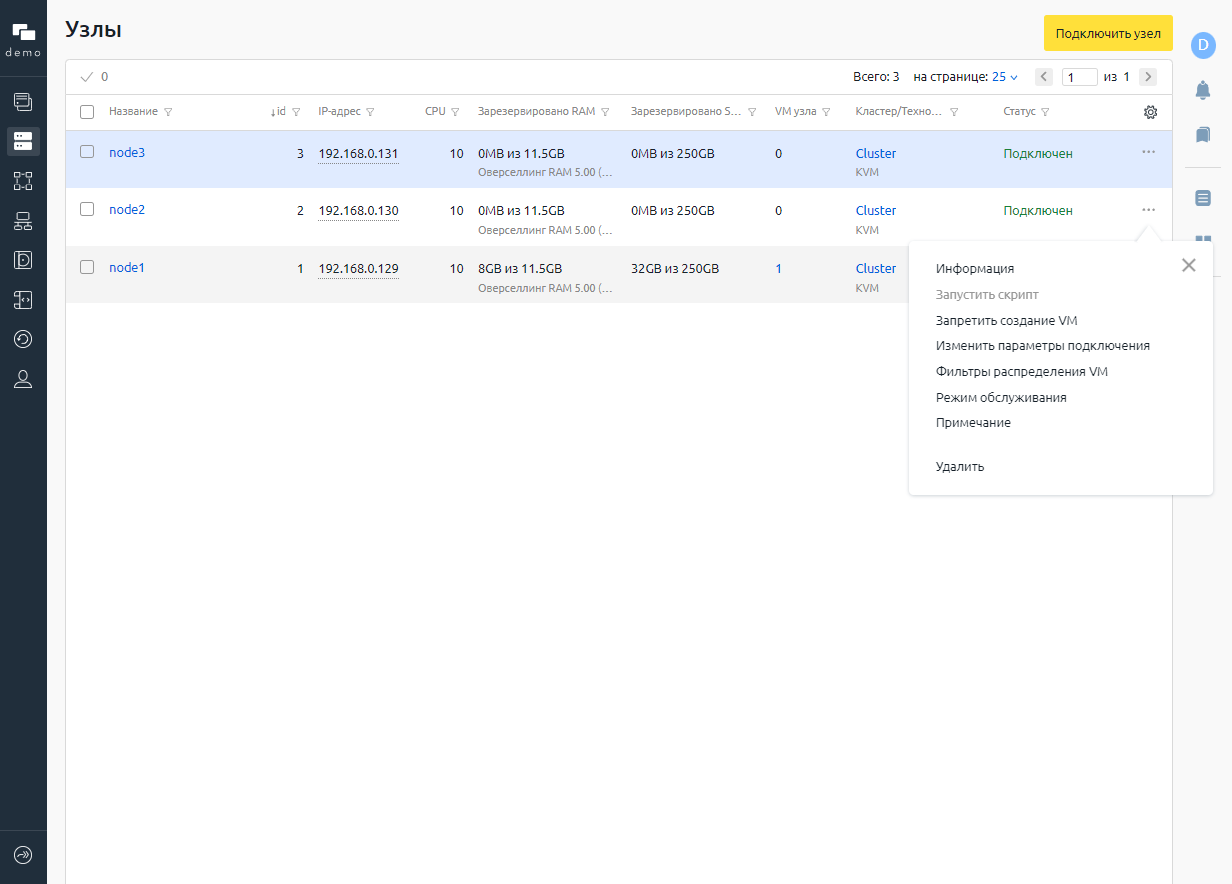The image size is (1232, 884).
Task: Open the virtual machines sidebar icon
Action: (23, 101)
